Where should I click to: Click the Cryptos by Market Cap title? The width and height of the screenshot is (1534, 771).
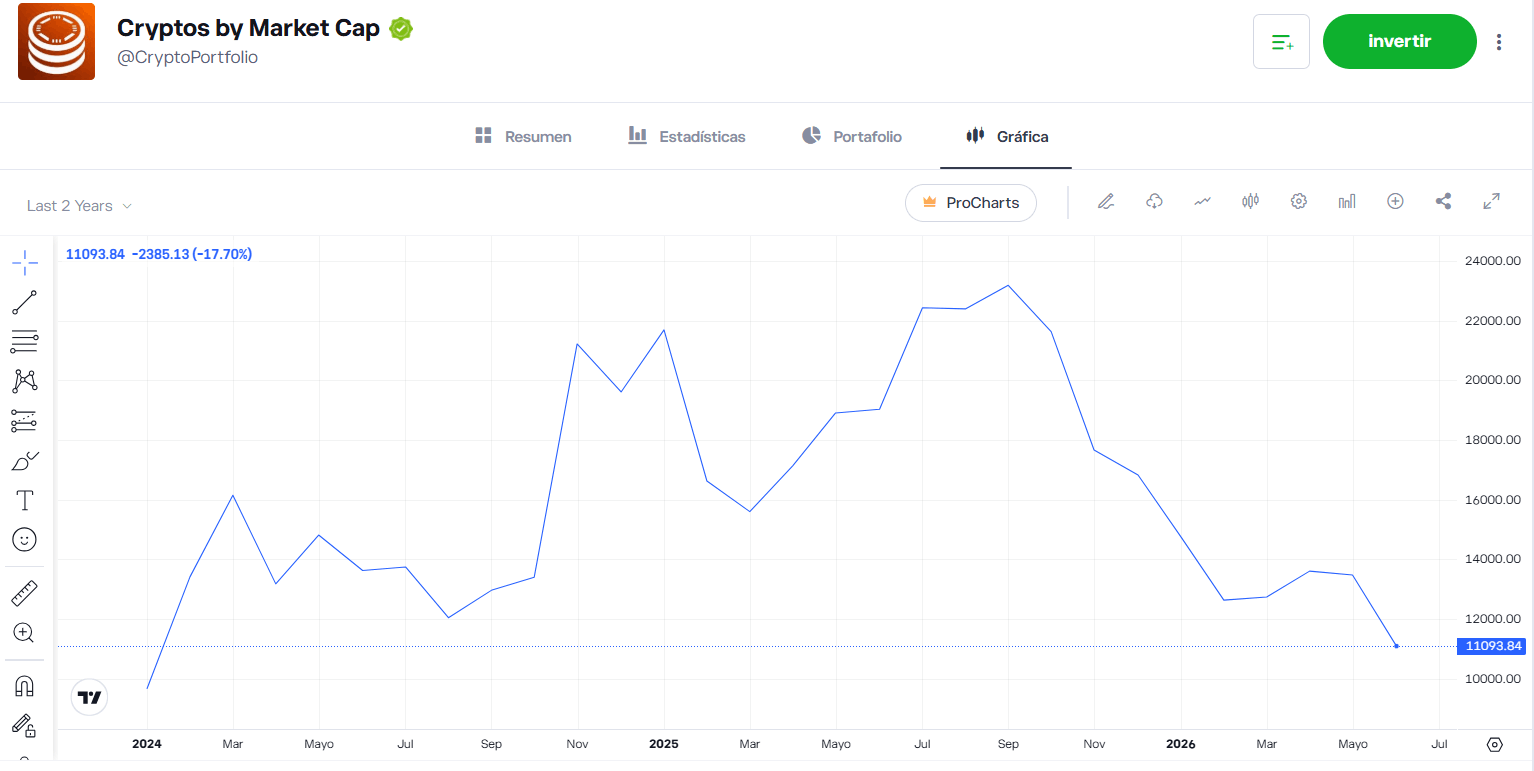click(248, 28)
